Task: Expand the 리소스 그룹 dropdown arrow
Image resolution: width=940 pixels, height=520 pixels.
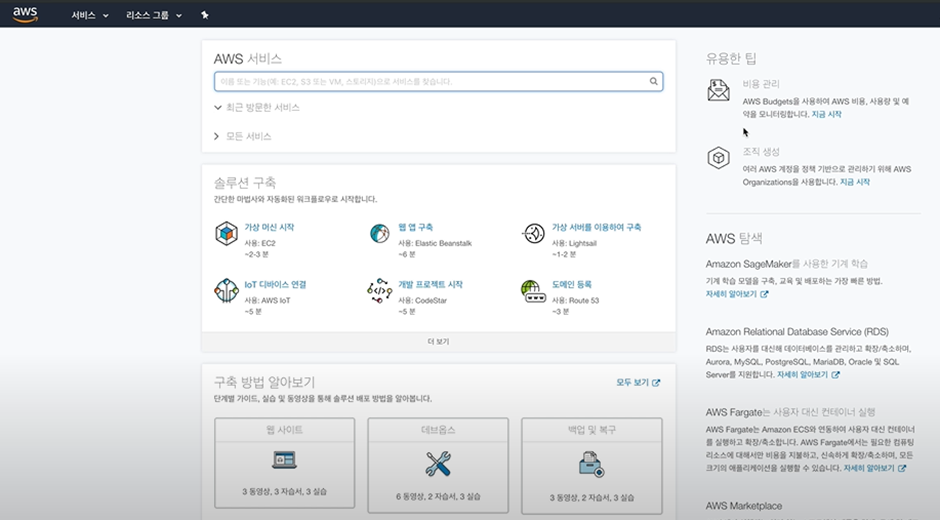Action: pos(179,16)
